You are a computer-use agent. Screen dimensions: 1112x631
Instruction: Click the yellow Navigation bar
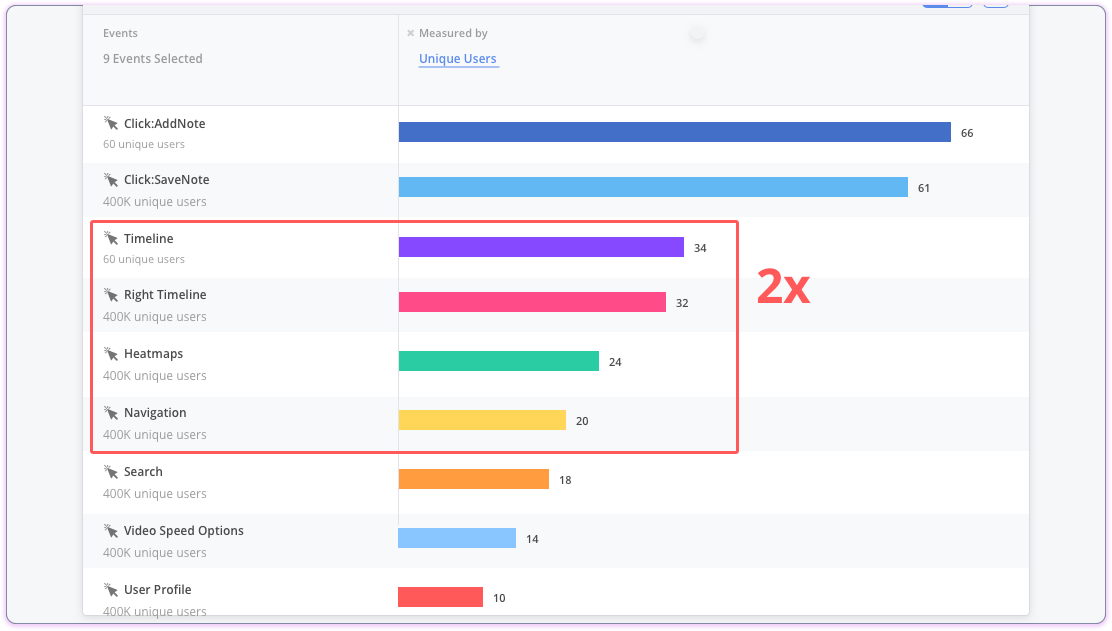point(482,420)
